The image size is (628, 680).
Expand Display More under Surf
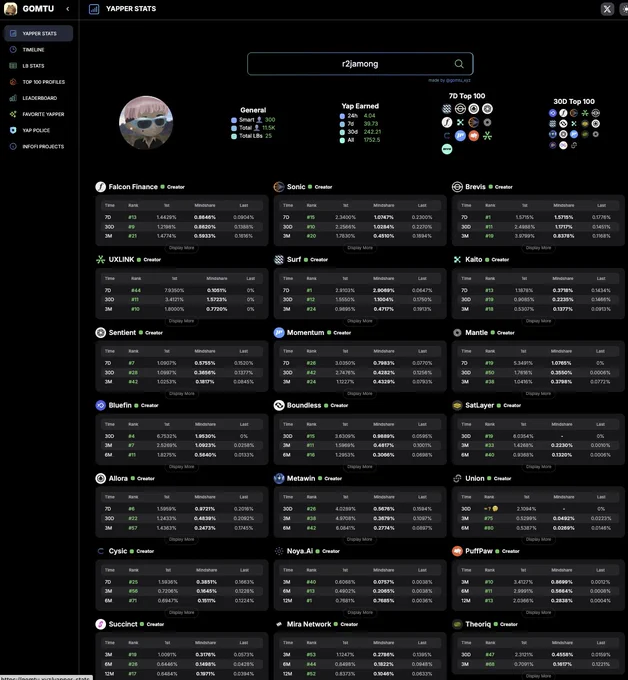tap(360, 321)
